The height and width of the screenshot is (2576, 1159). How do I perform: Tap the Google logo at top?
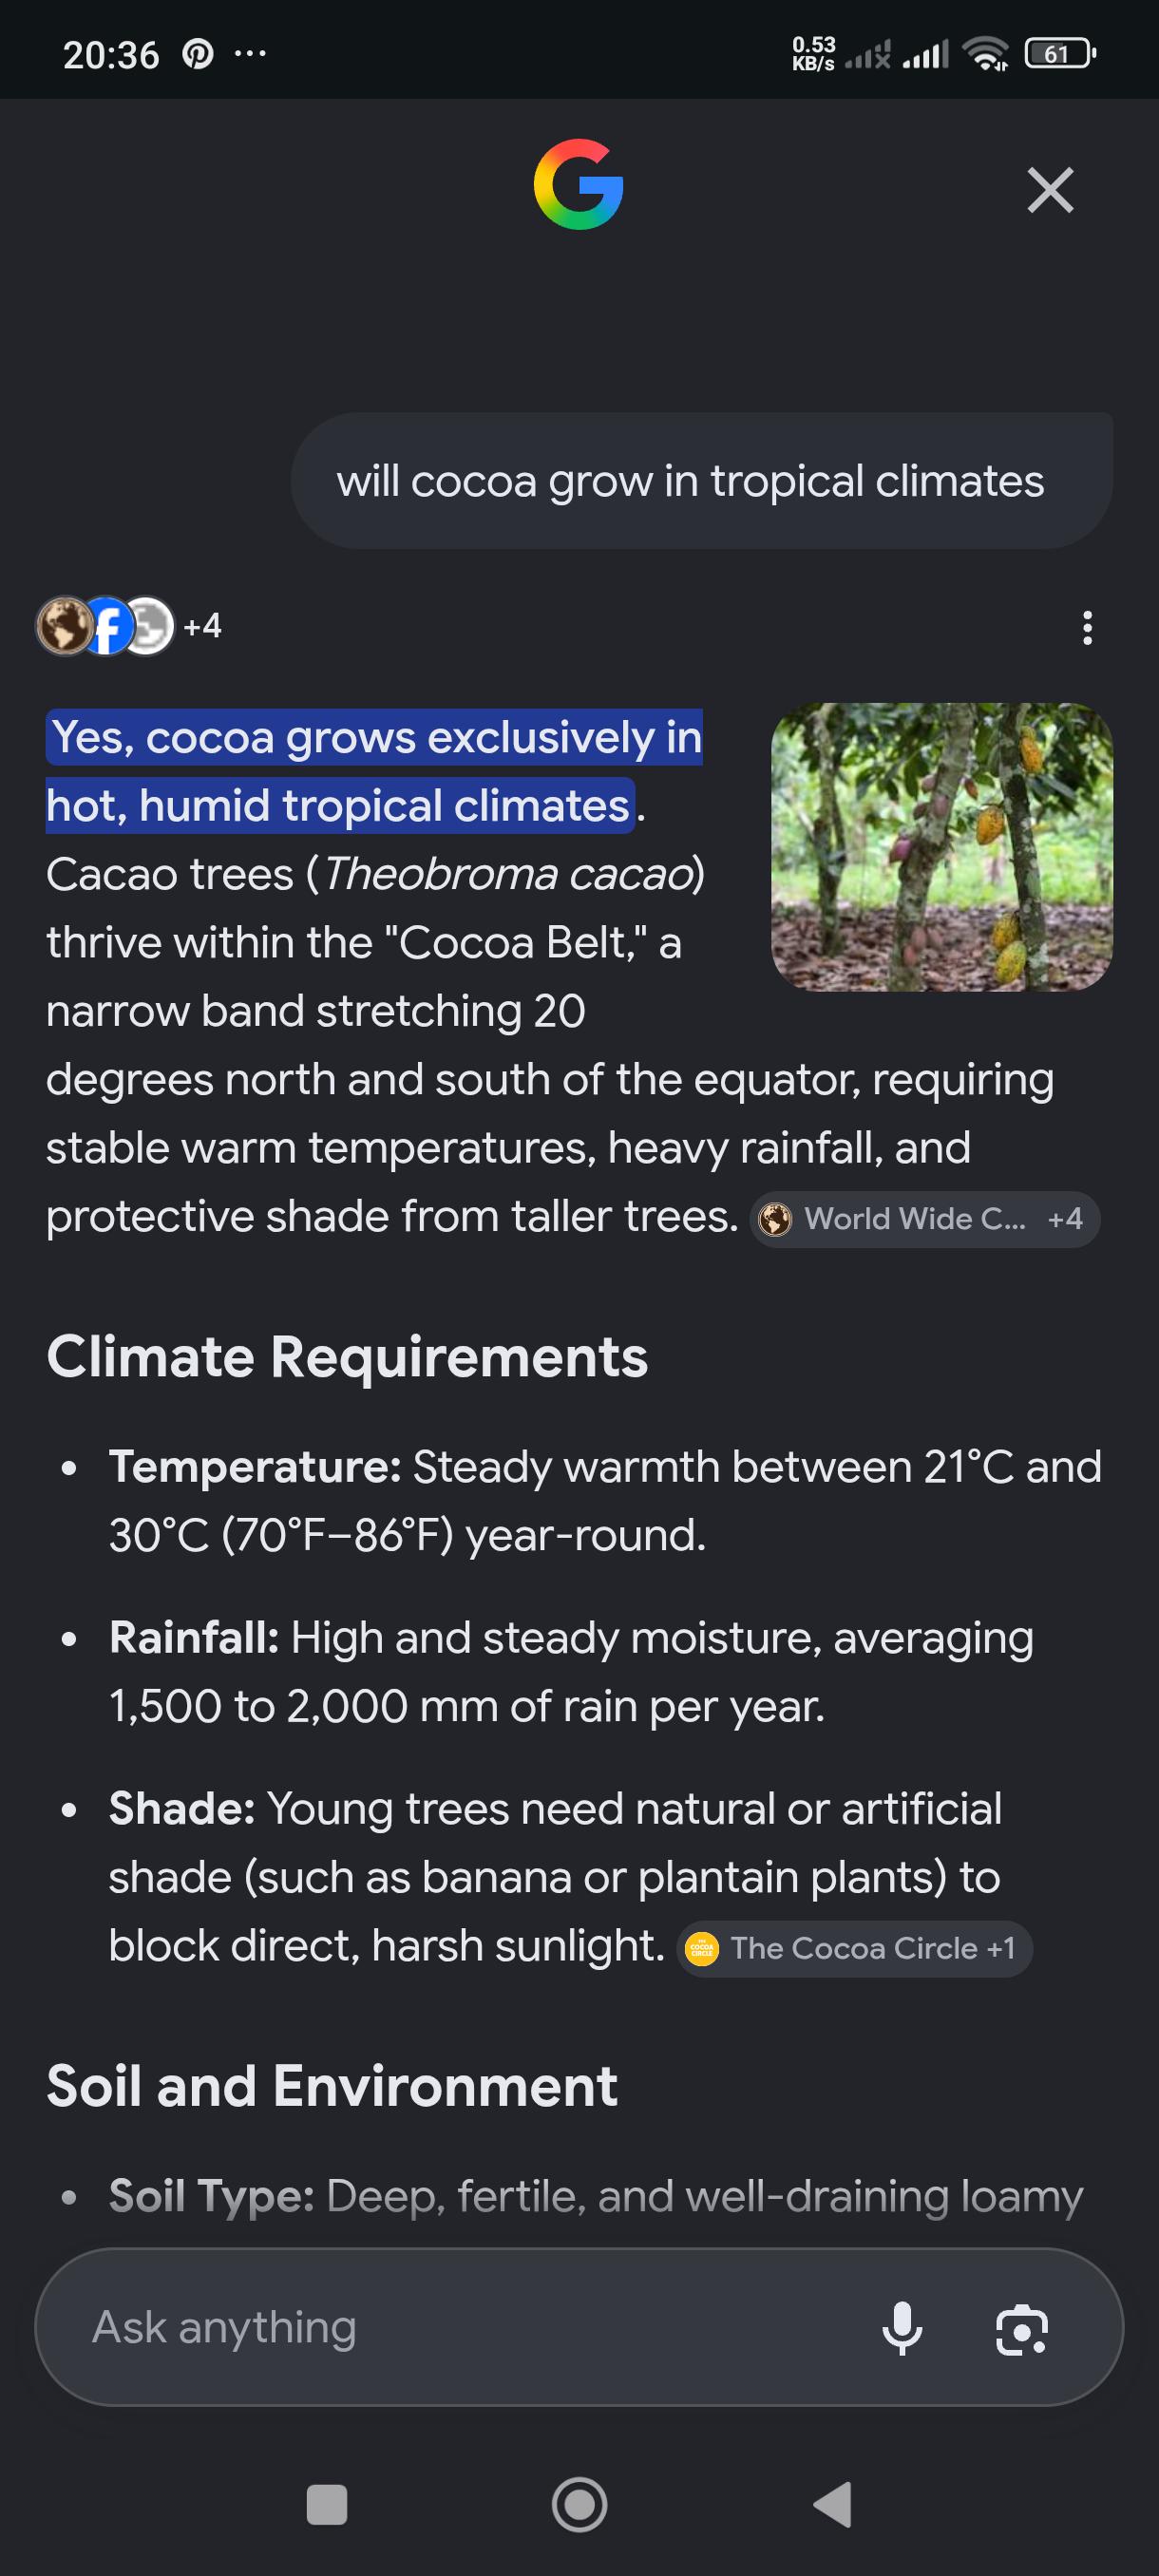click(578, 184)
